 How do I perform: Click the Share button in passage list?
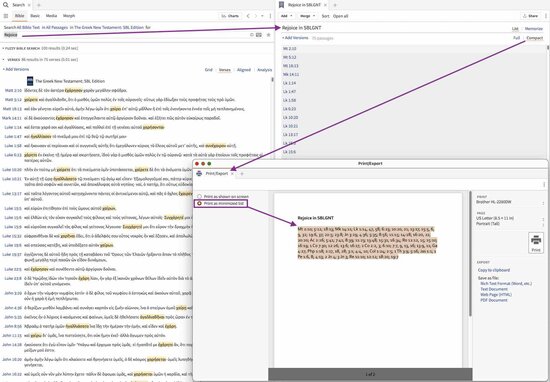coord(530,16)
